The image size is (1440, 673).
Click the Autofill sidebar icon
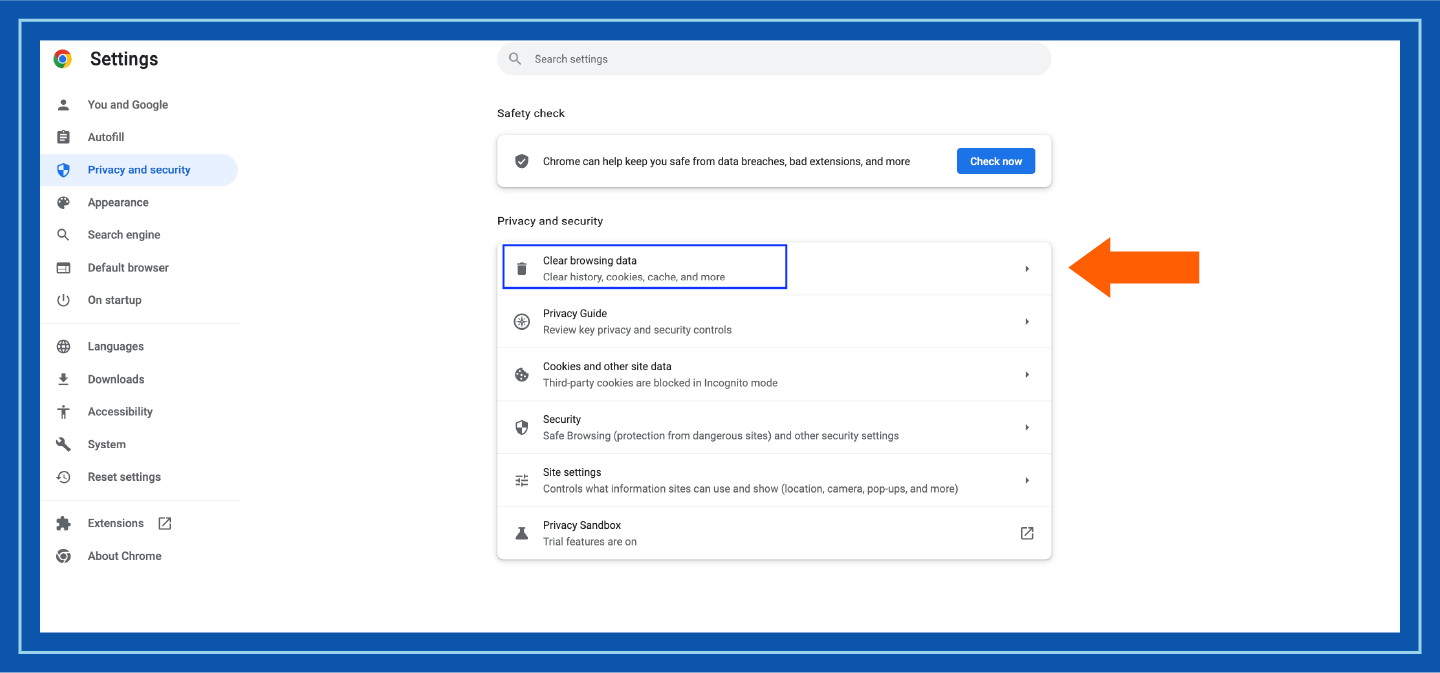pos(63,136)
